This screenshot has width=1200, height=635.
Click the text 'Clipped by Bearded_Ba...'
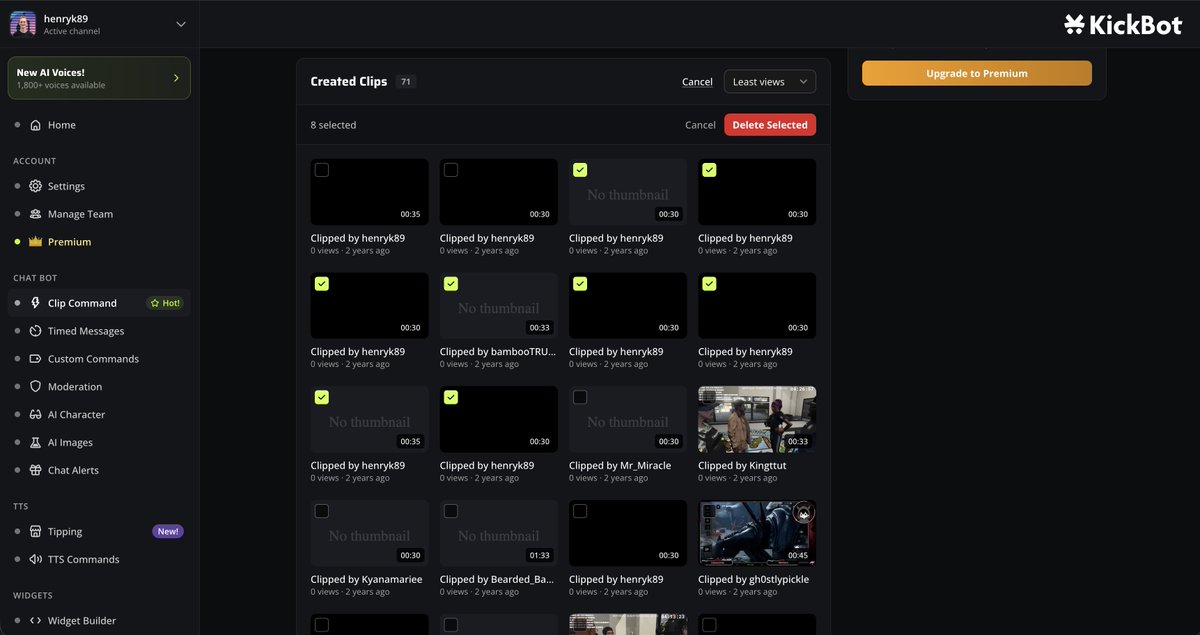coord(497,580)
